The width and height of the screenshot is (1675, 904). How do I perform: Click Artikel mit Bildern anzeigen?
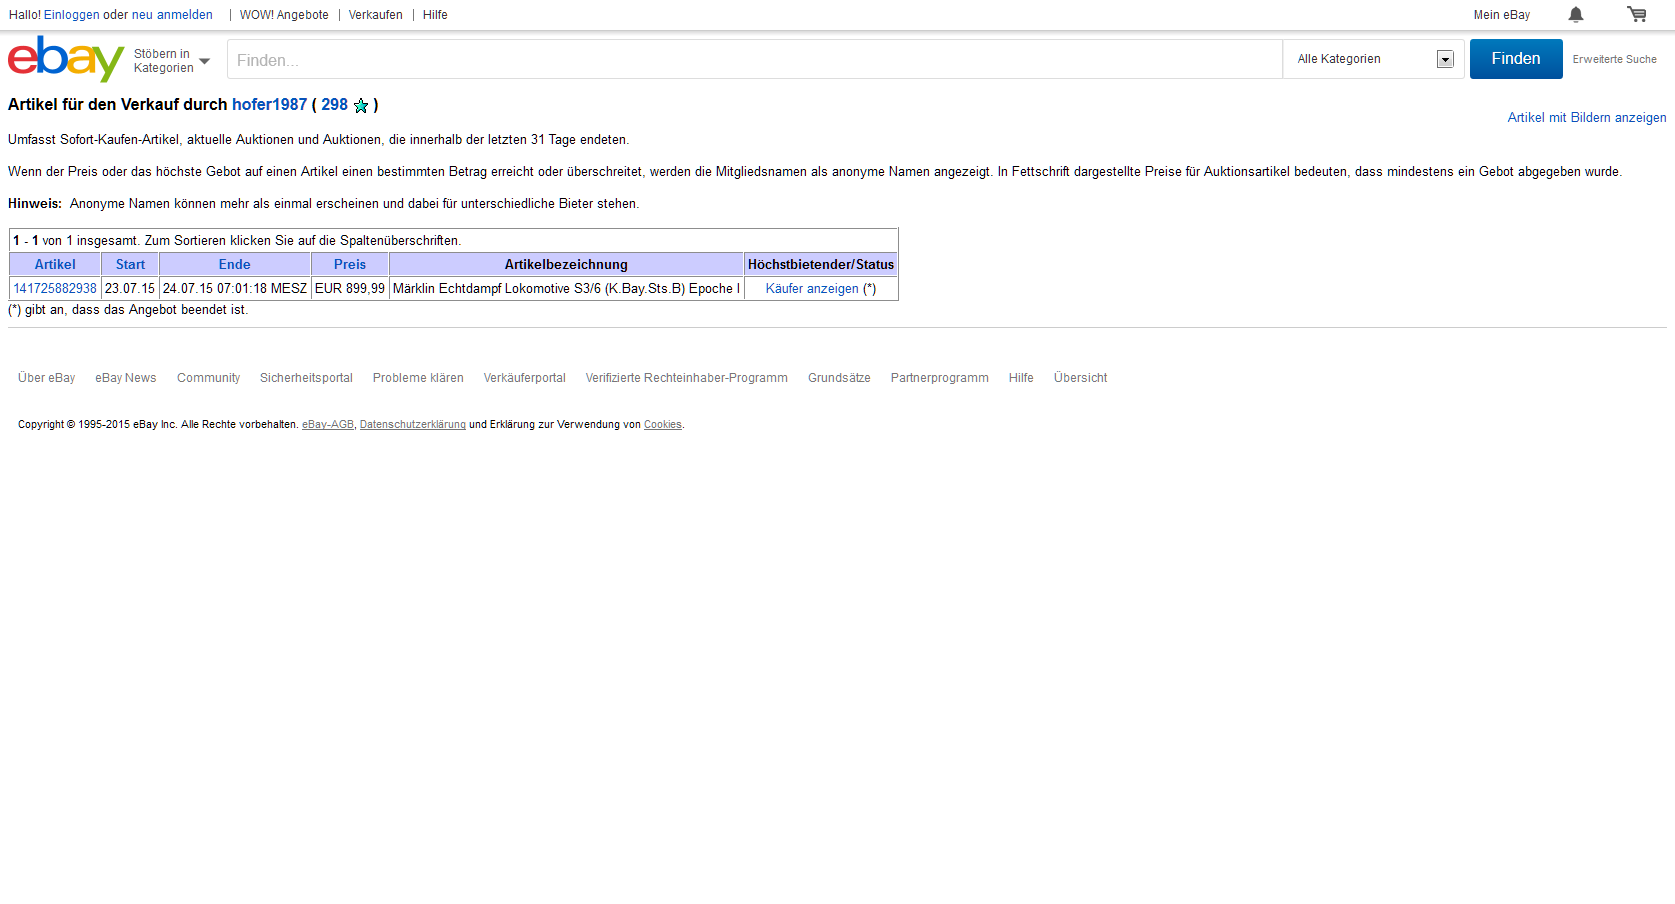point(1587,118)
